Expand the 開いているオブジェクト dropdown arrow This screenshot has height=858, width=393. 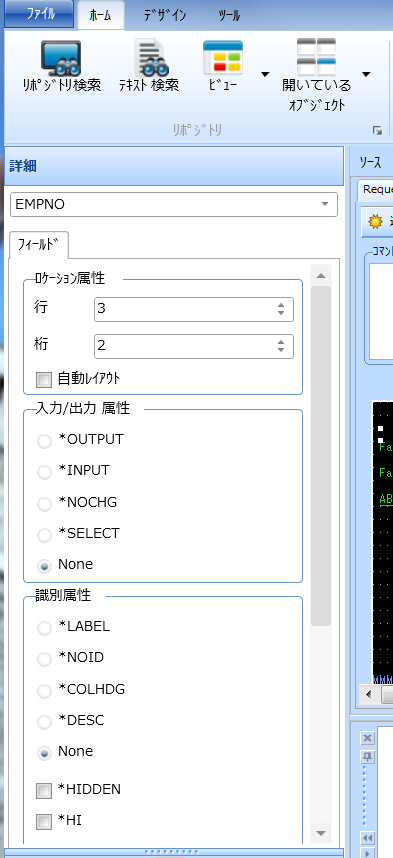click(366, 74)
